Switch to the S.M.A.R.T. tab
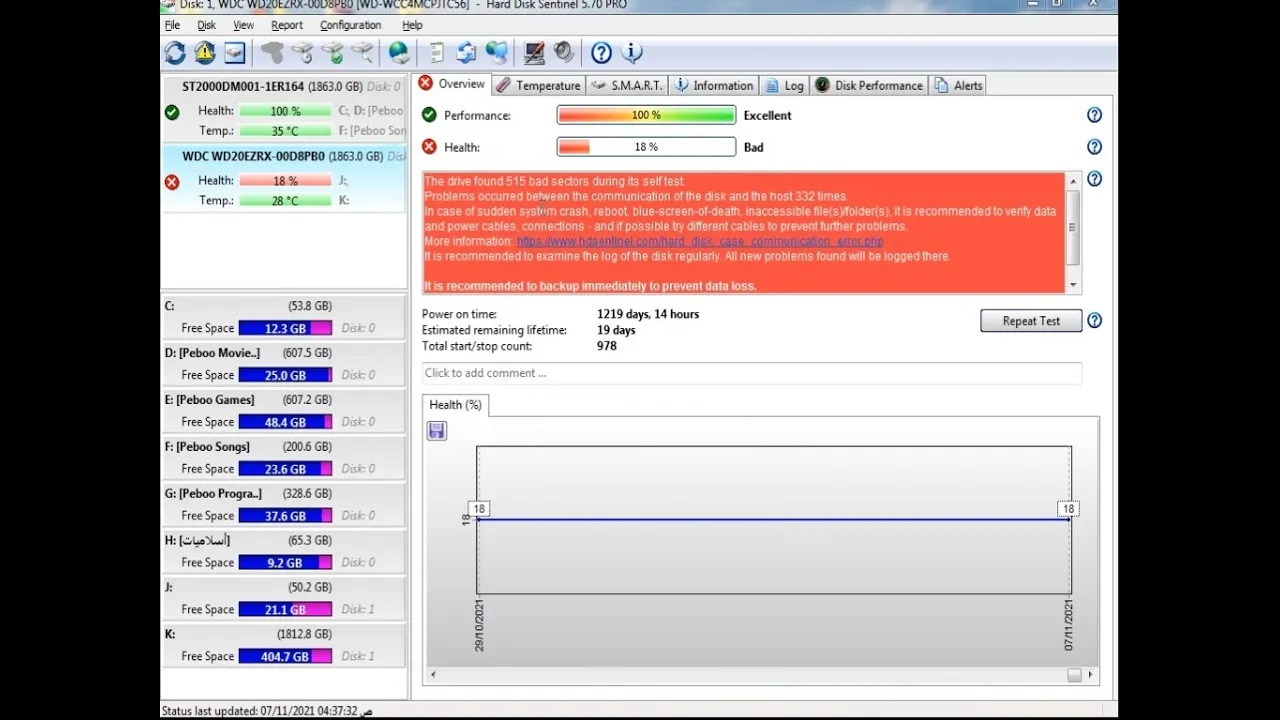Viewport: 1280px width, 720px height. 626,85
